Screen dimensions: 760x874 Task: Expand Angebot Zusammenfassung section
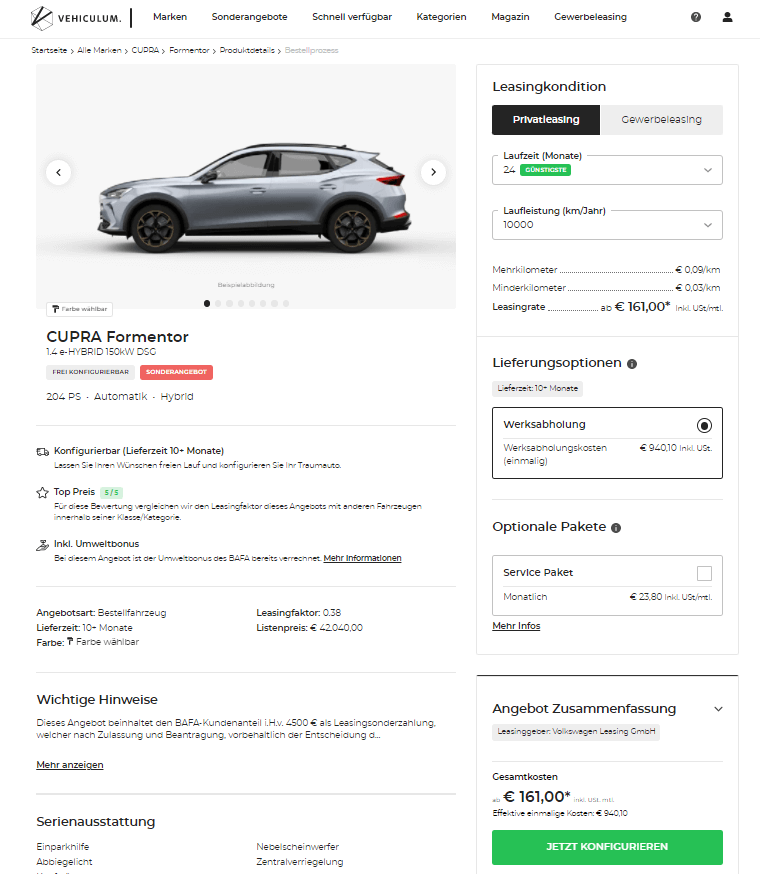[x=718, y=709]
